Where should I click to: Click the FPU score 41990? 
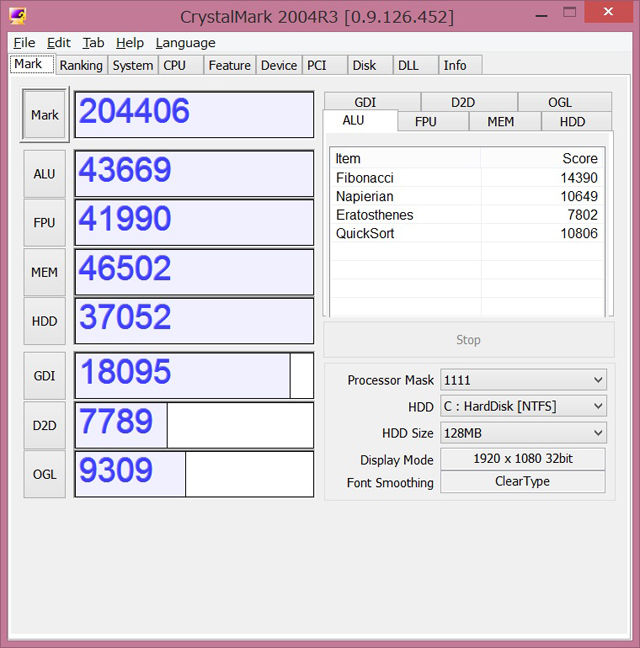tap(194, 223)
